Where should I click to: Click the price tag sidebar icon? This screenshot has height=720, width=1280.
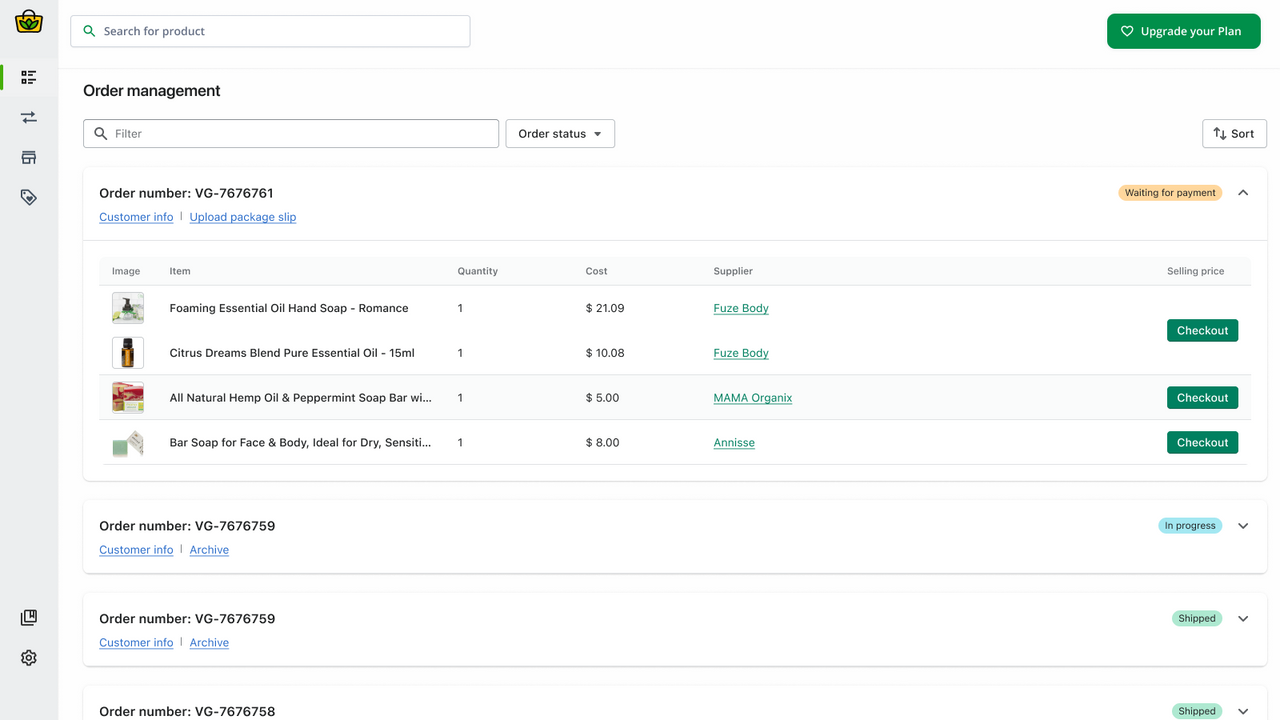pyautogui.click(x=29, y=198)
